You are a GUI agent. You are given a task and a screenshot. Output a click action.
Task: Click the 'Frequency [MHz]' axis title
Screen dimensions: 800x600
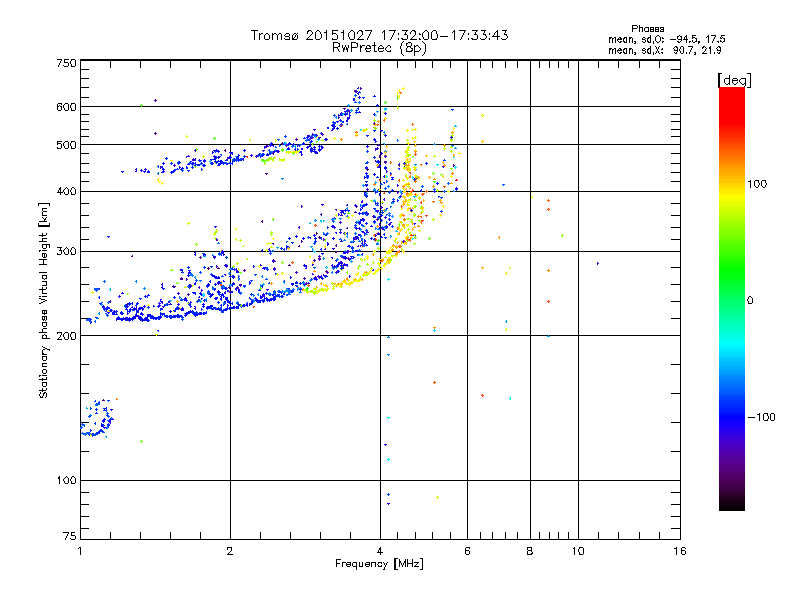pos(379,564)
